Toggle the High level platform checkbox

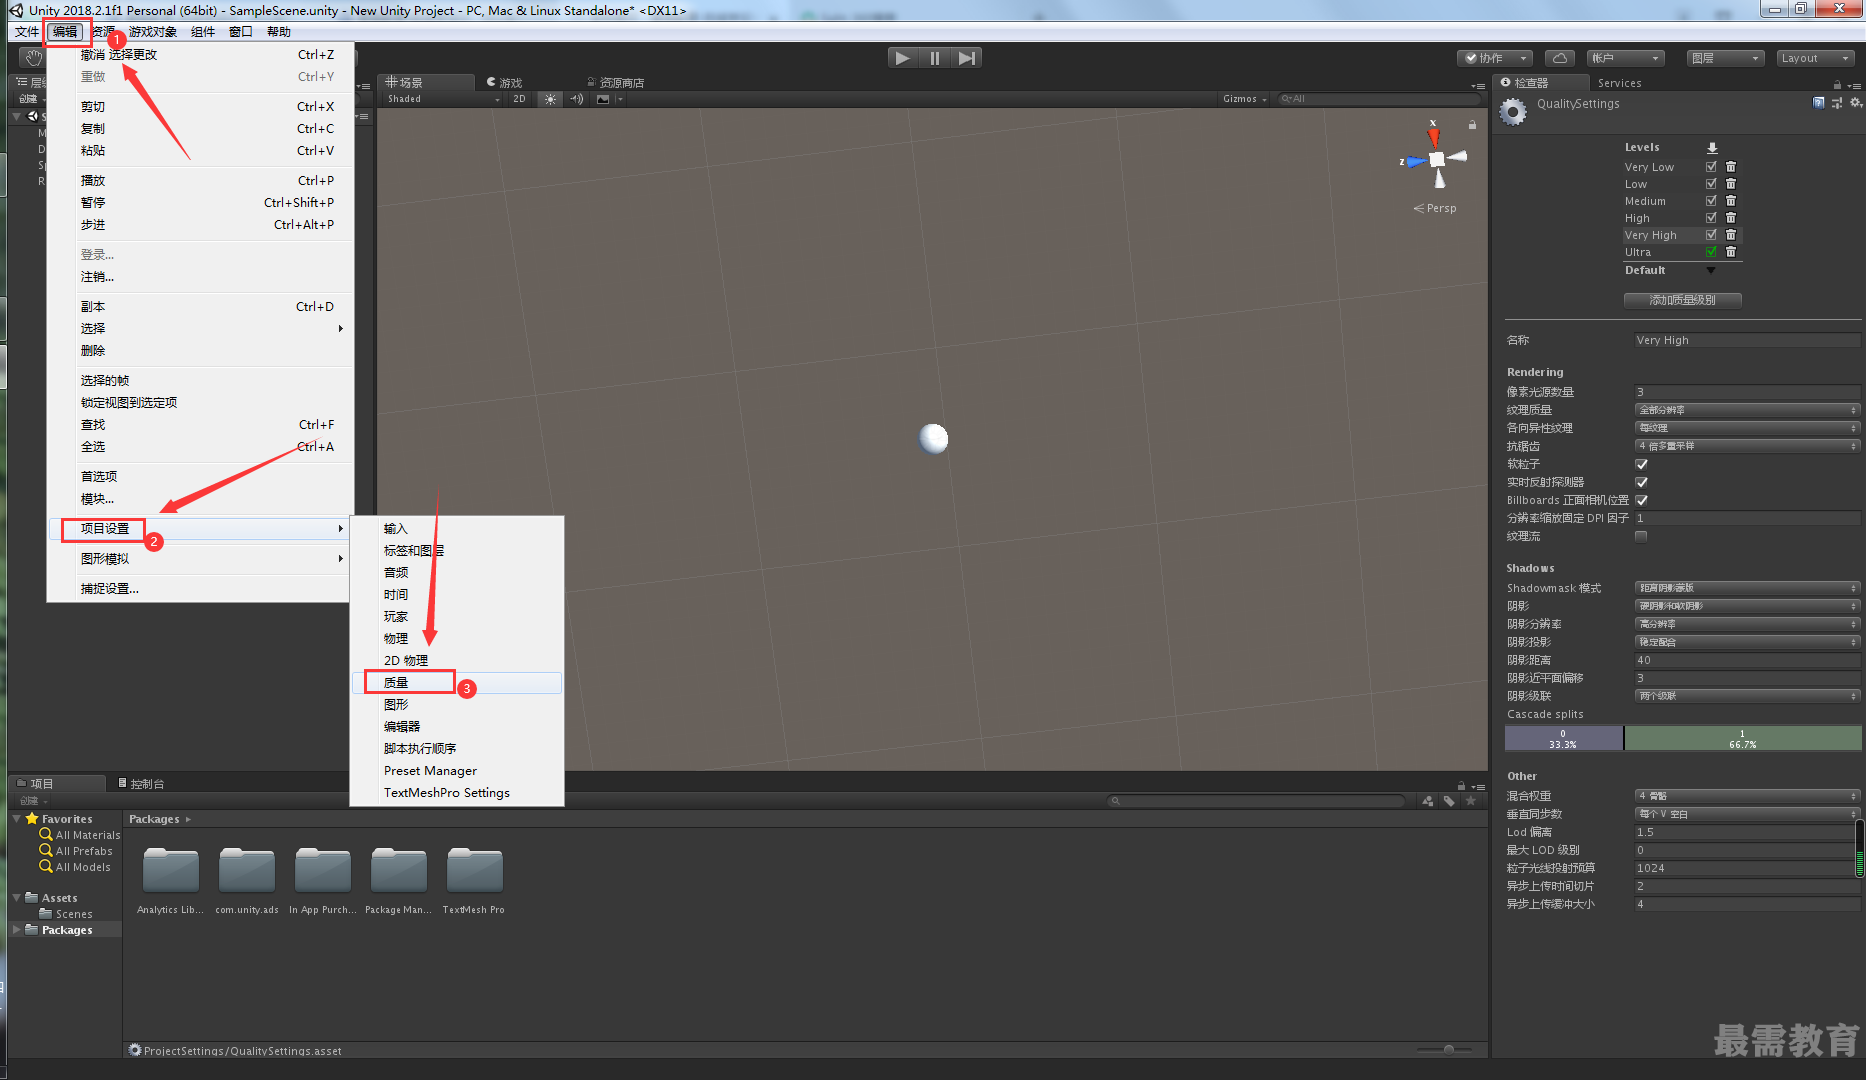tap(1711, 218)
